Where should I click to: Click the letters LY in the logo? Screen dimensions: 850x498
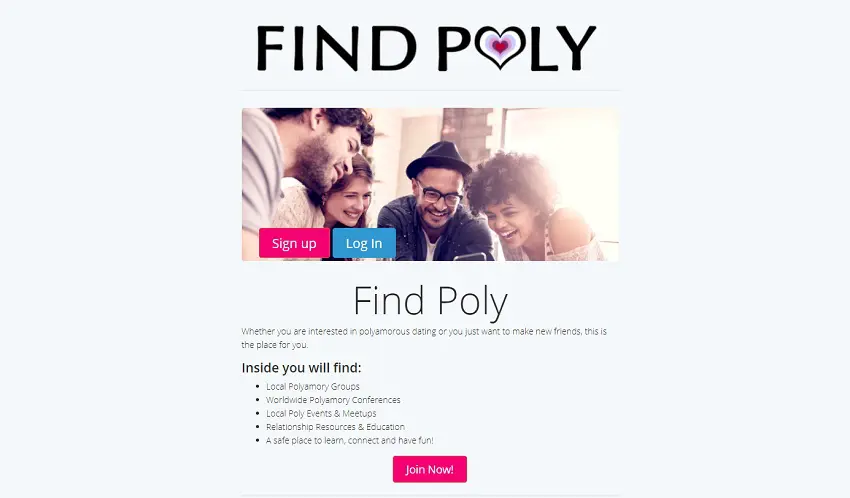point(563,48)
